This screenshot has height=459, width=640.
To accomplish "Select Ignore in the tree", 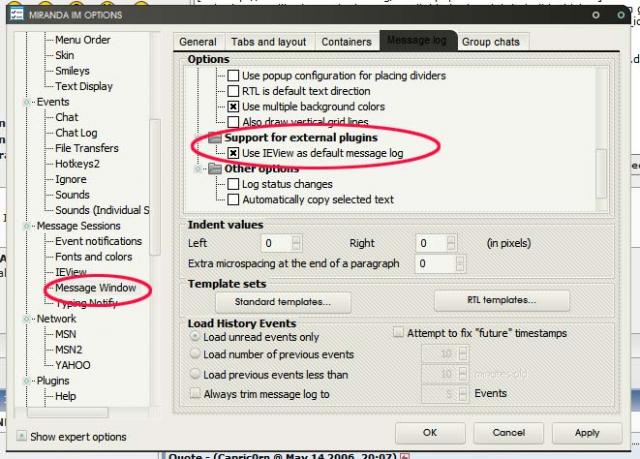I will tap(71, 179).
